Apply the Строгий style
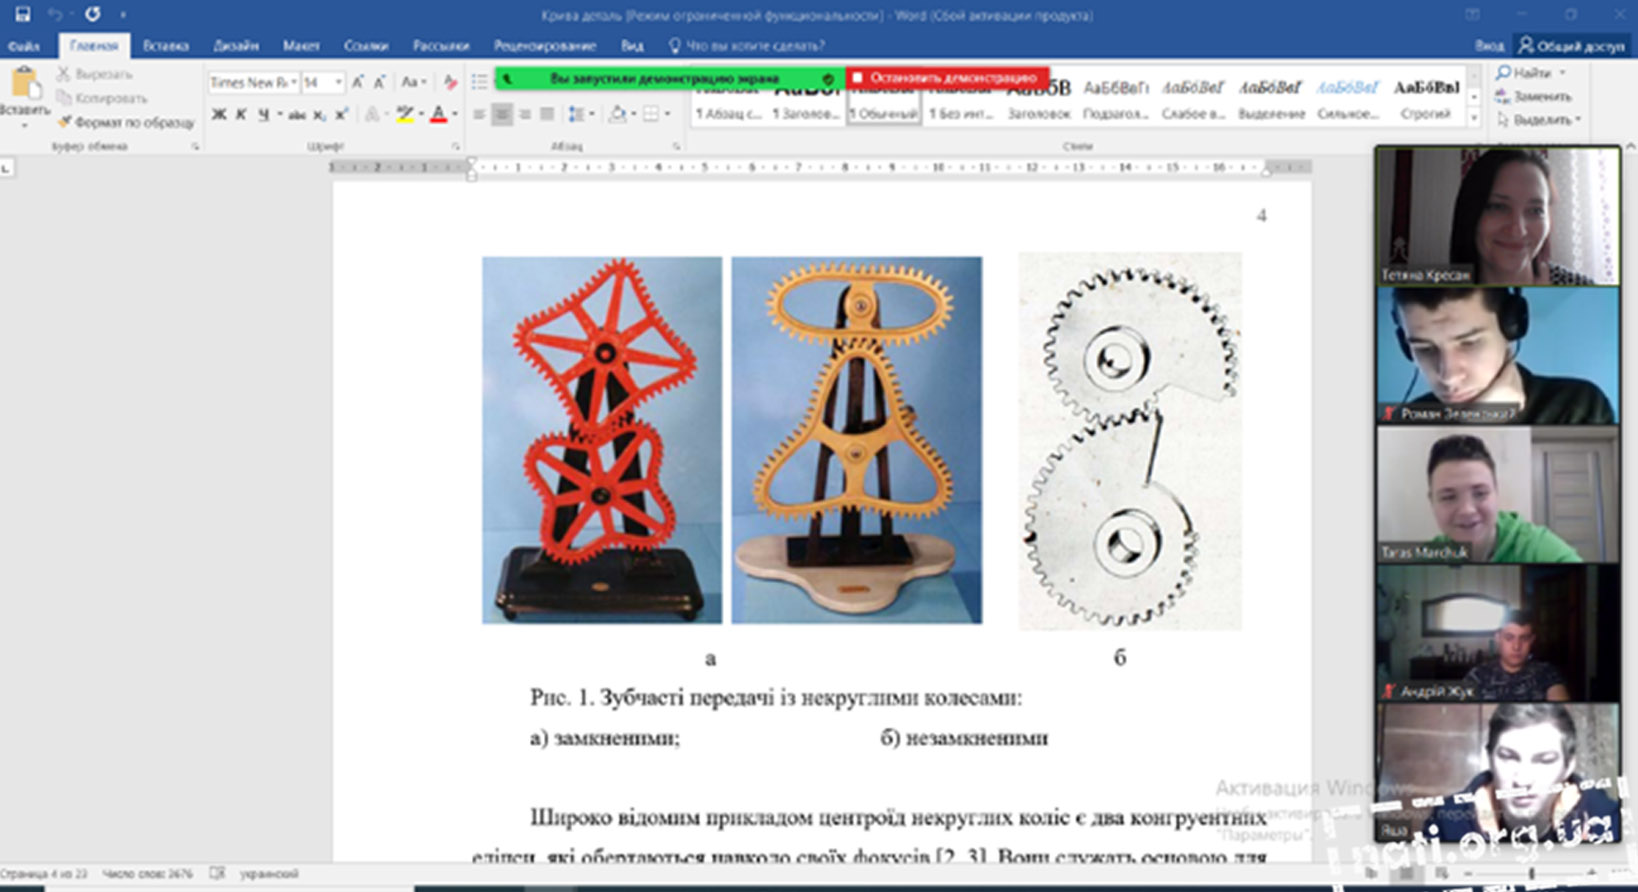The height and width of the screenshot is (892, 1638). point(1426,99)
